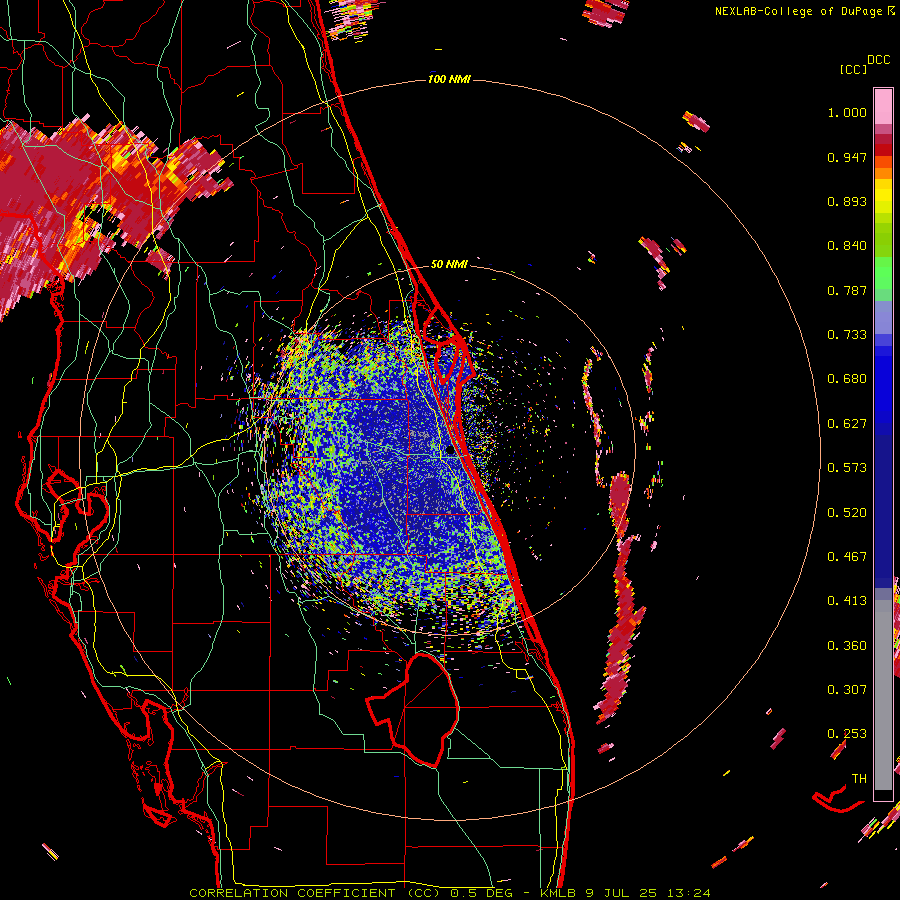The height and width of the screenshot is (900, 900).
Task: Click the TH threshold label
Action: pos(859,779)
